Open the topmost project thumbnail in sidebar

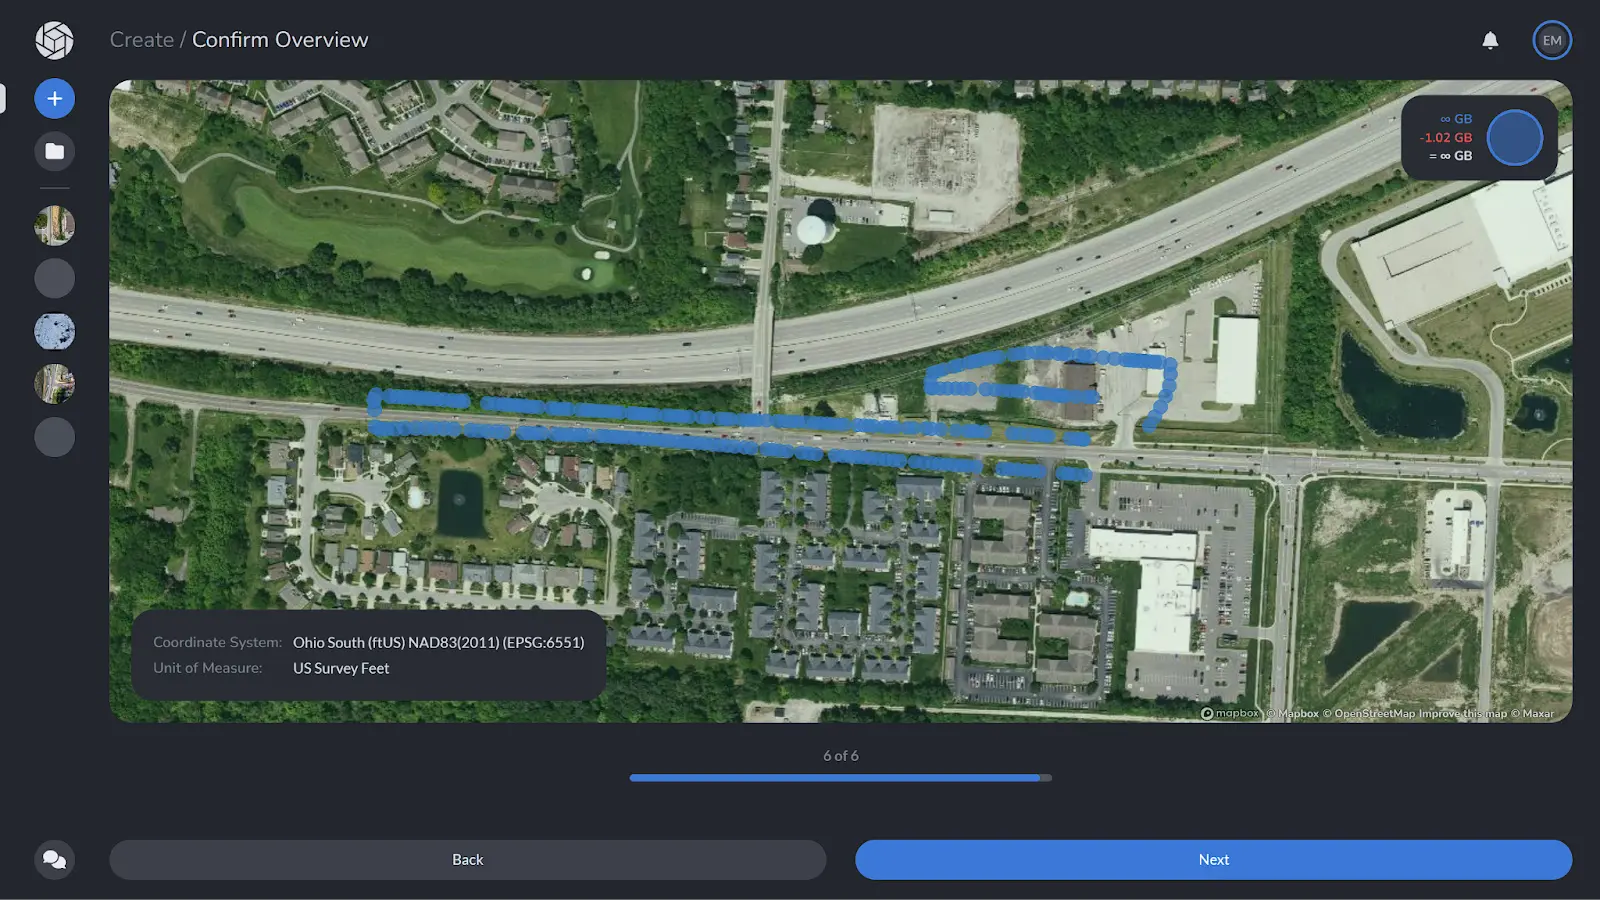pyautogui.click(x=54, y=226)
